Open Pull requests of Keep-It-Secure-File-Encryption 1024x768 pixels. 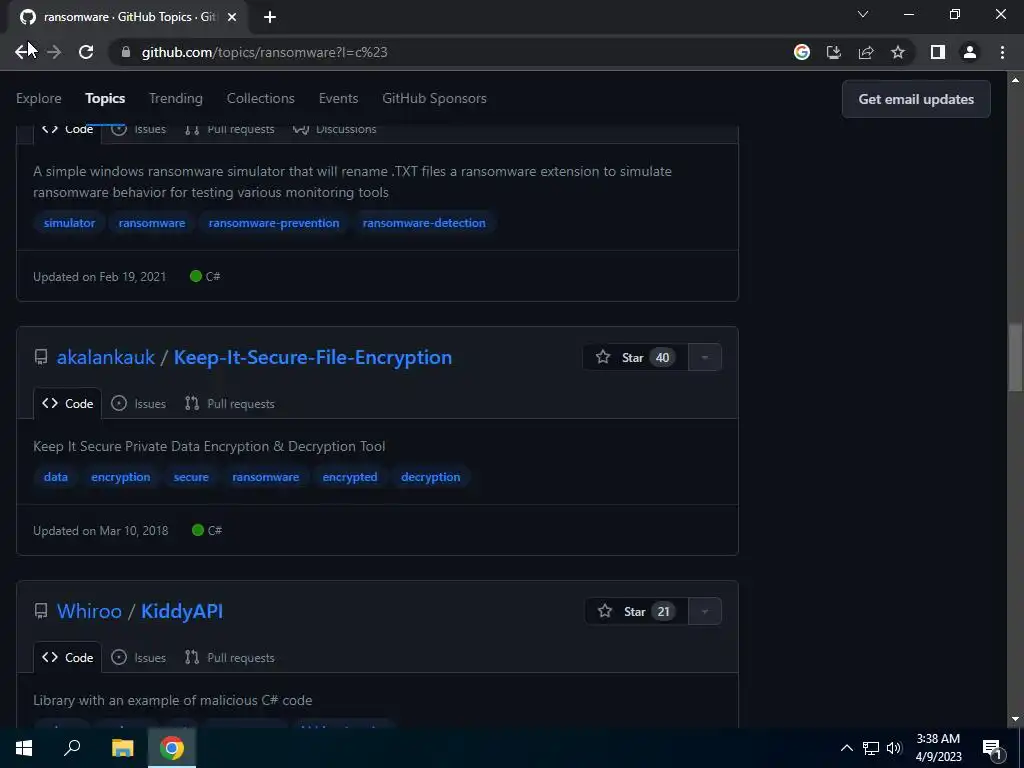tap(229, 404)
